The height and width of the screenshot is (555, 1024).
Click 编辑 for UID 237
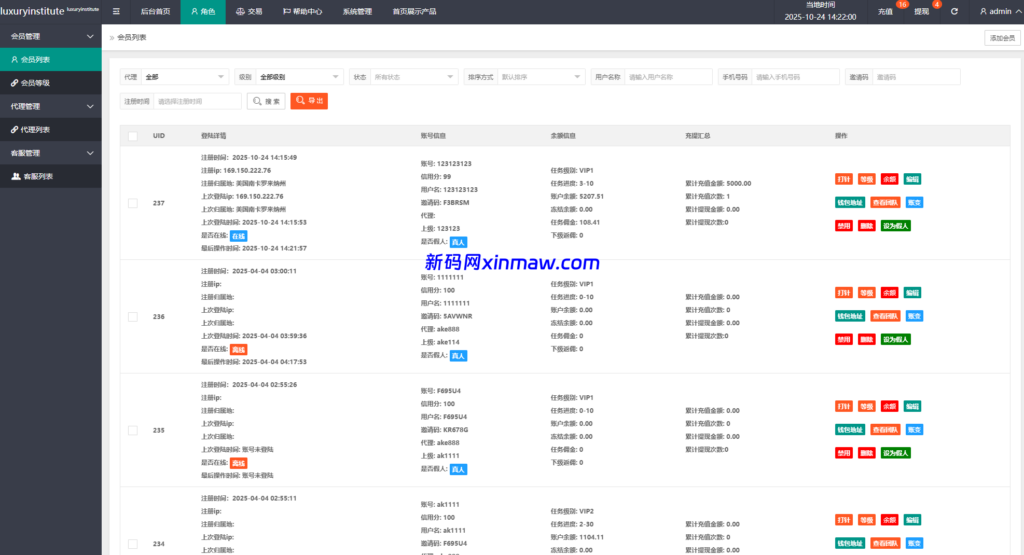click(x=912, y=179)
